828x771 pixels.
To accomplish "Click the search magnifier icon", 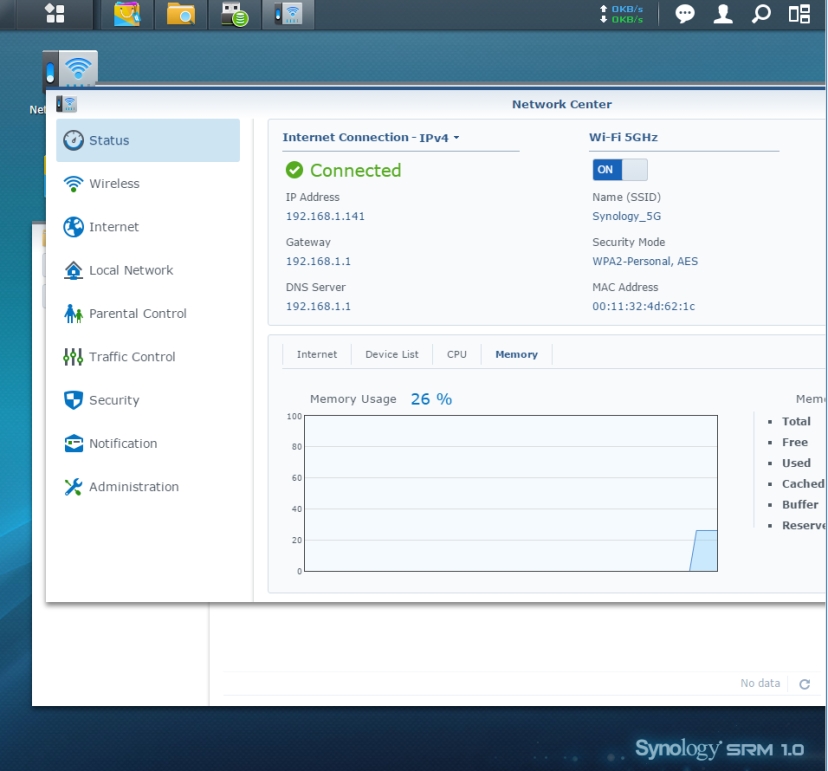I will 761,14.
